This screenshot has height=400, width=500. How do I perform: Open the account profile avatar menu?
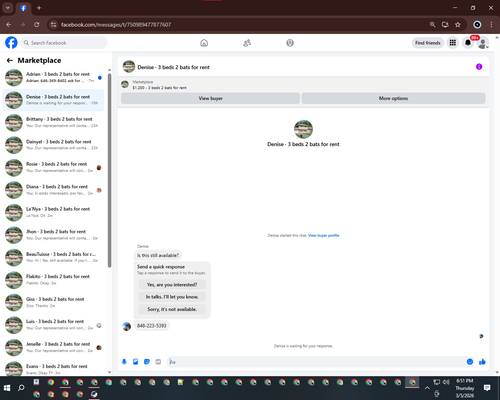coord(483,43)
